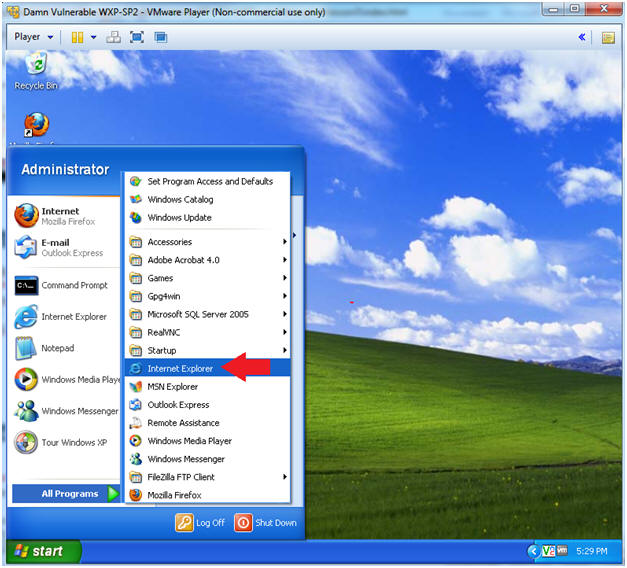Launch Windows Media Player from programs list

208,441
